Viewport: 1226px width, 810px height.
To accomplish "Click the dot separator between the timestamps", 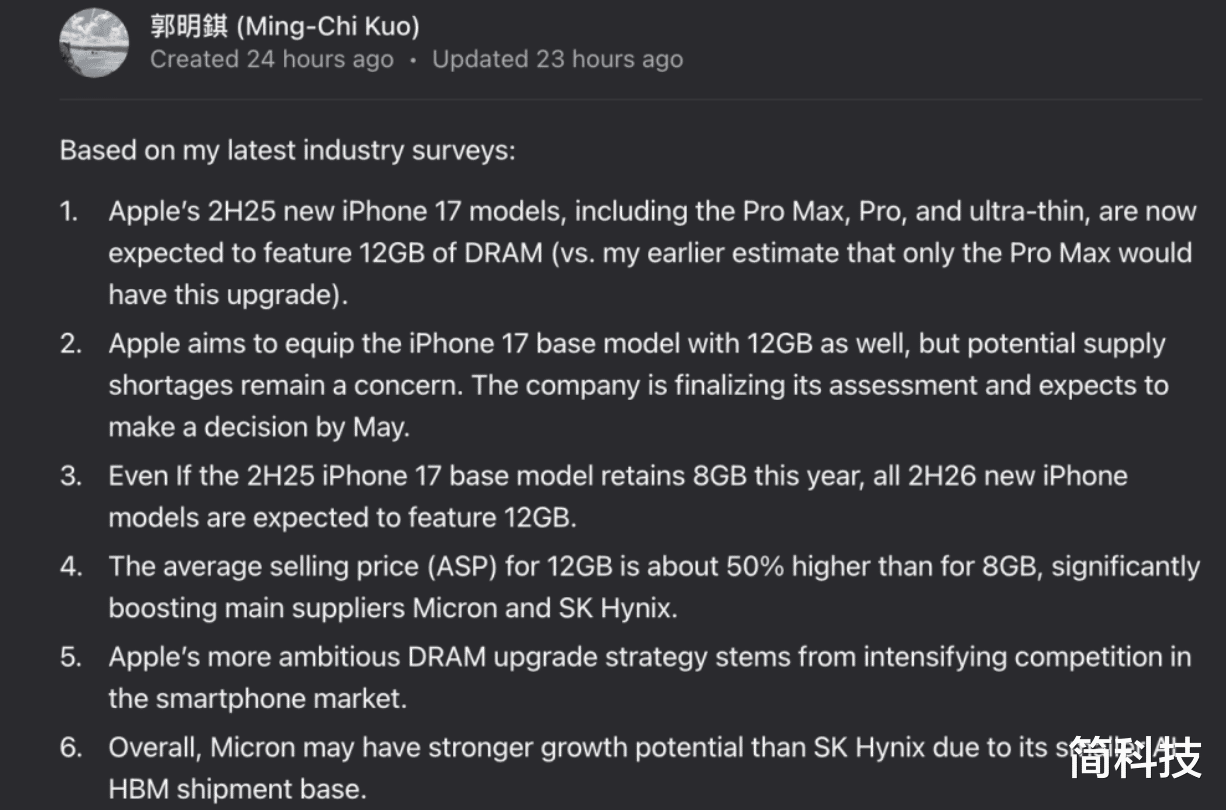I will pos(413,60).
